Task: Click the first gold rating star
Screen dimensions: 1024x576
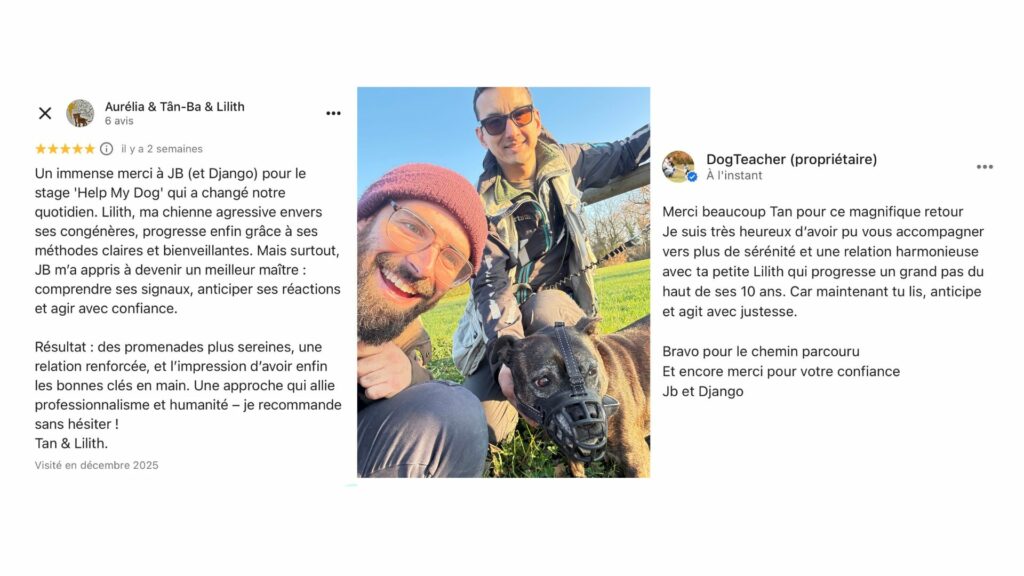Action: (x=41, y=149)
